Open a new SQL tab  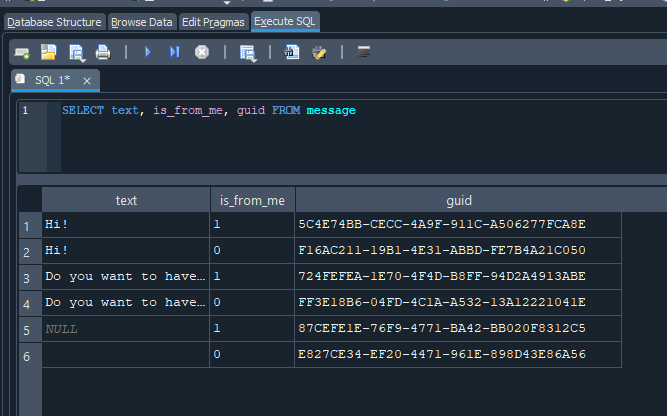click(22, 53)
